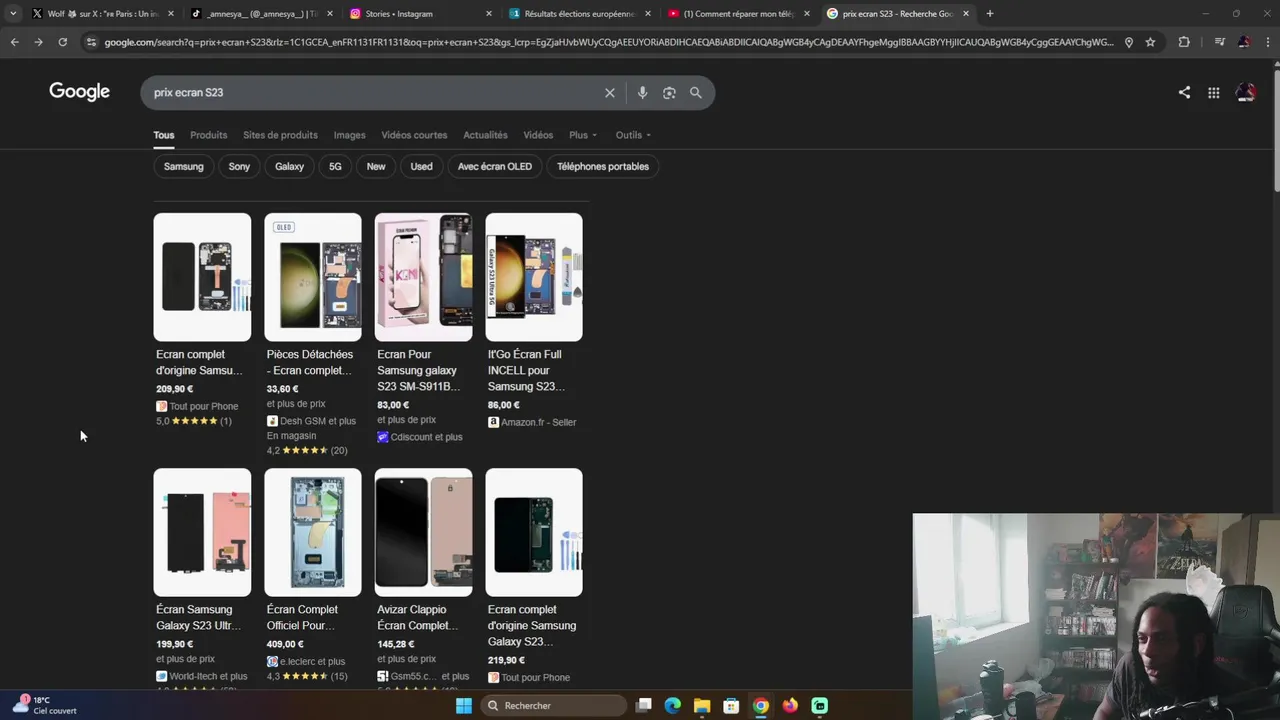Apply the Used filter chip

coord(421,167)
